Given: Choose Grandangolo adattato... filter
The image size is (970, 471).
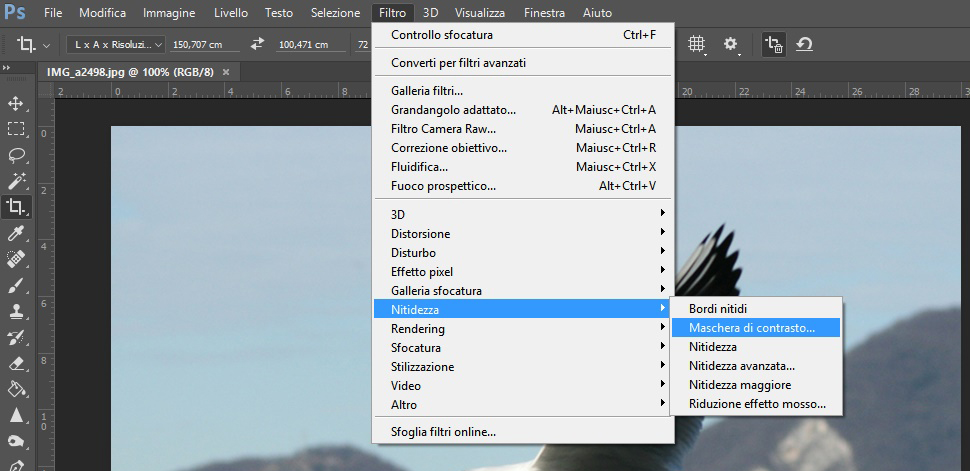Looking at the screenshot, I should tap(523, 110).
